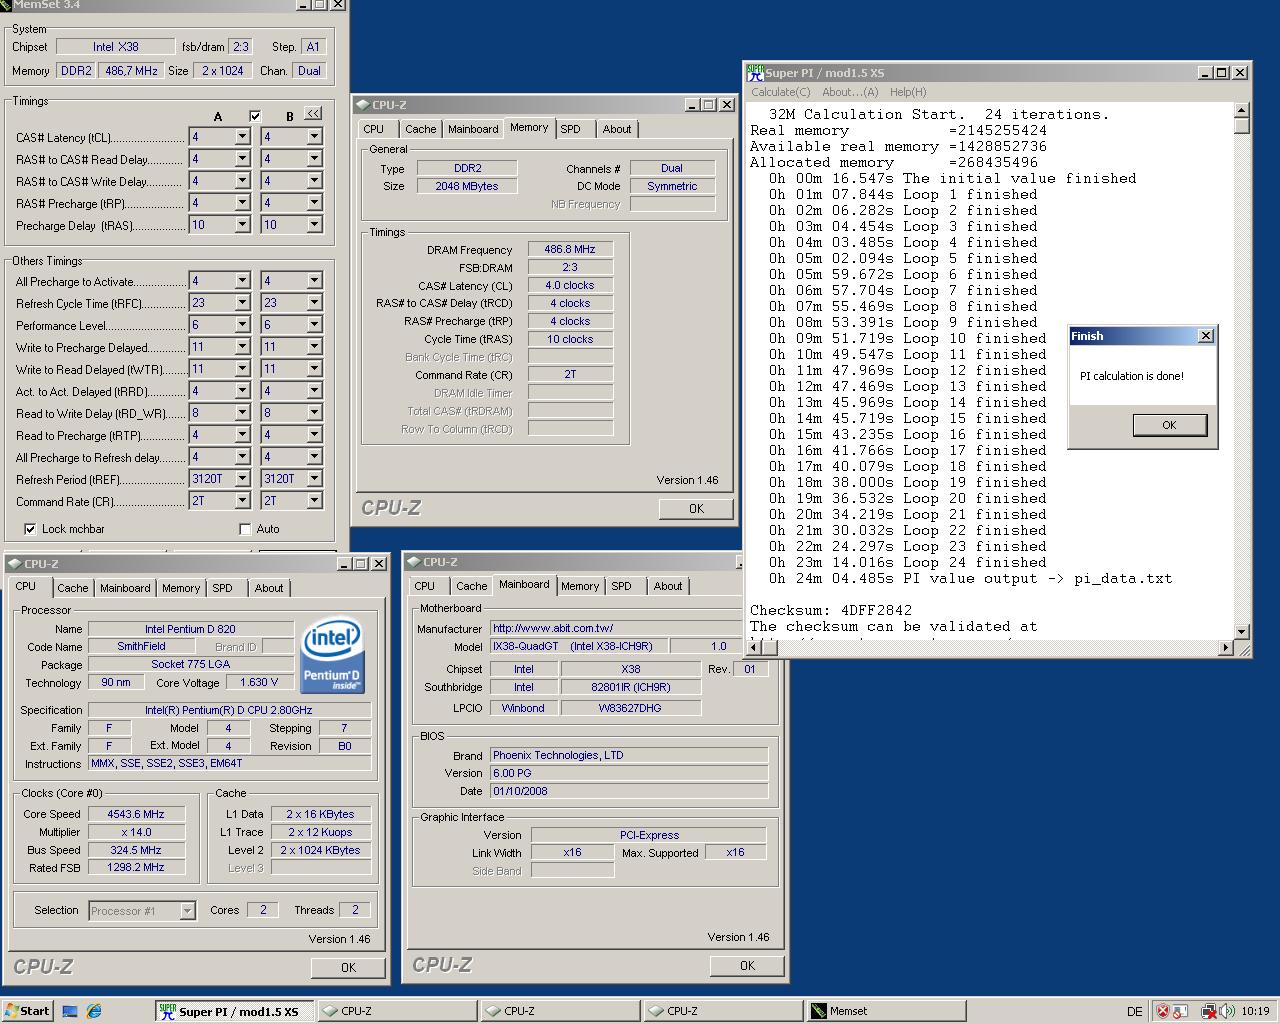Screen dimensions: 1280x1024
Task: Open Graphics-less About tab in mainboard CPU-Z window
Action: (x=668, y=586)
